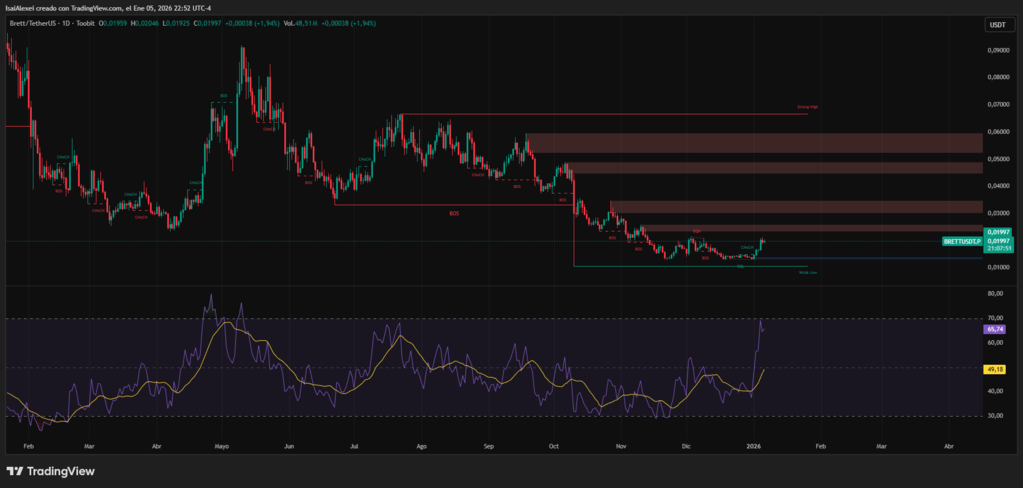Click the Nov label on the time axis
Viewport: 1023px width, 488px height.
[620, 447]
